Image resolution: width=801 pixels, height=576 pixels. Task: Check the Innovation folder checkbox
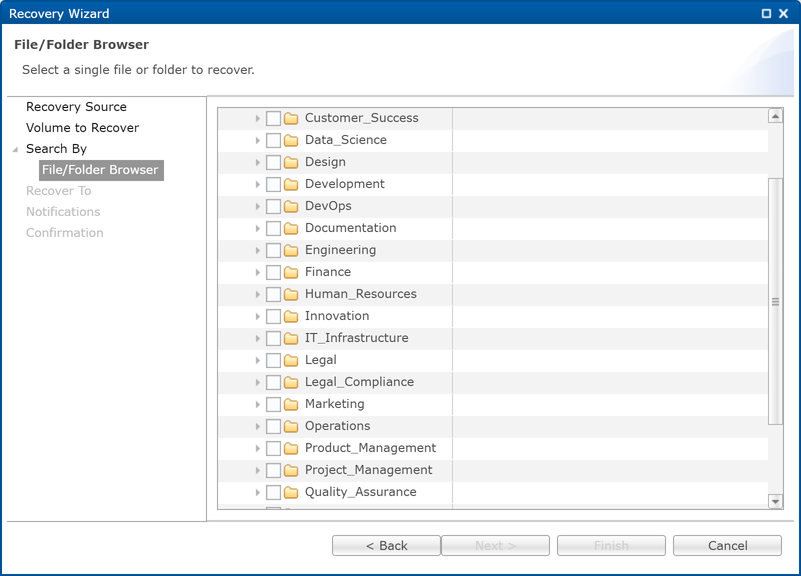coord(273,316)
